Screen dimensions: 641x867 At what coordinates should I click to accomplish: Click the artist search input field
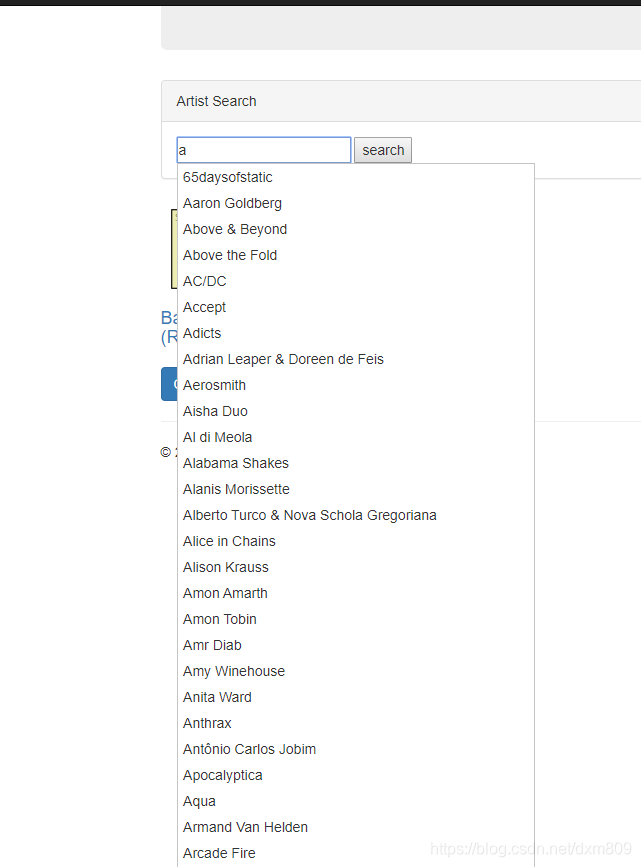point(264,150)
